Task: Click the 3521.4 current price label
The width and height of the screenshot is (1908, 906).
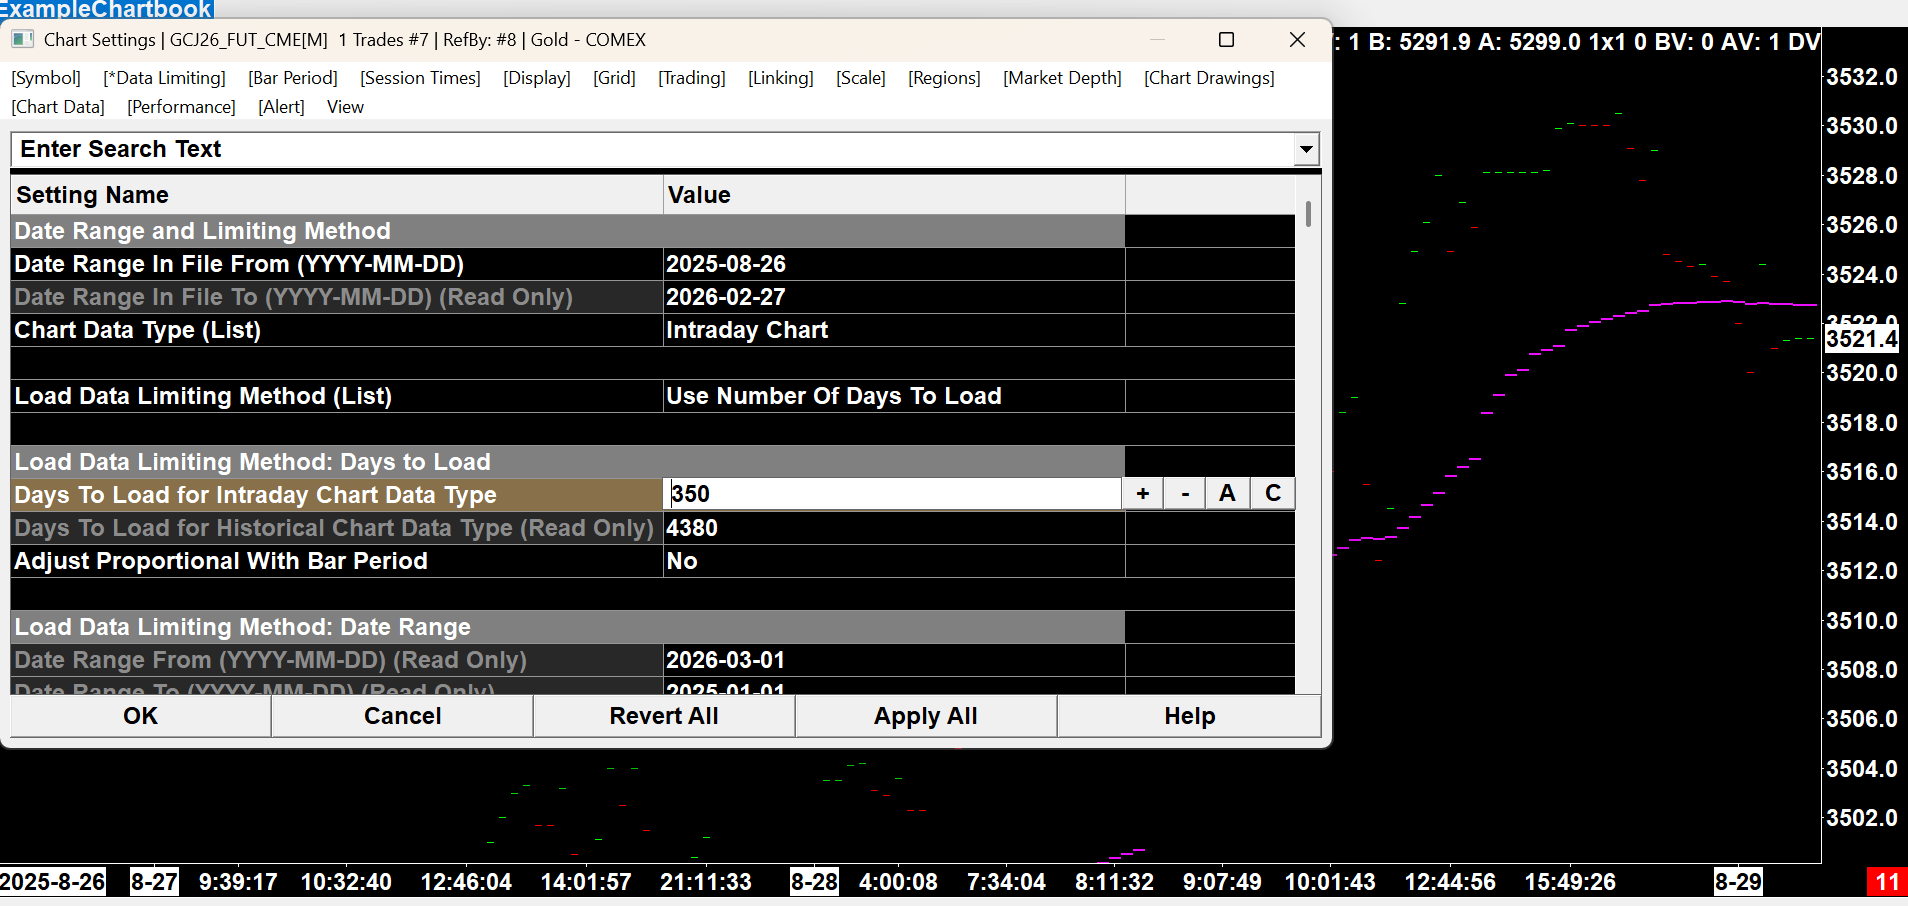Action: [1861, 339]
